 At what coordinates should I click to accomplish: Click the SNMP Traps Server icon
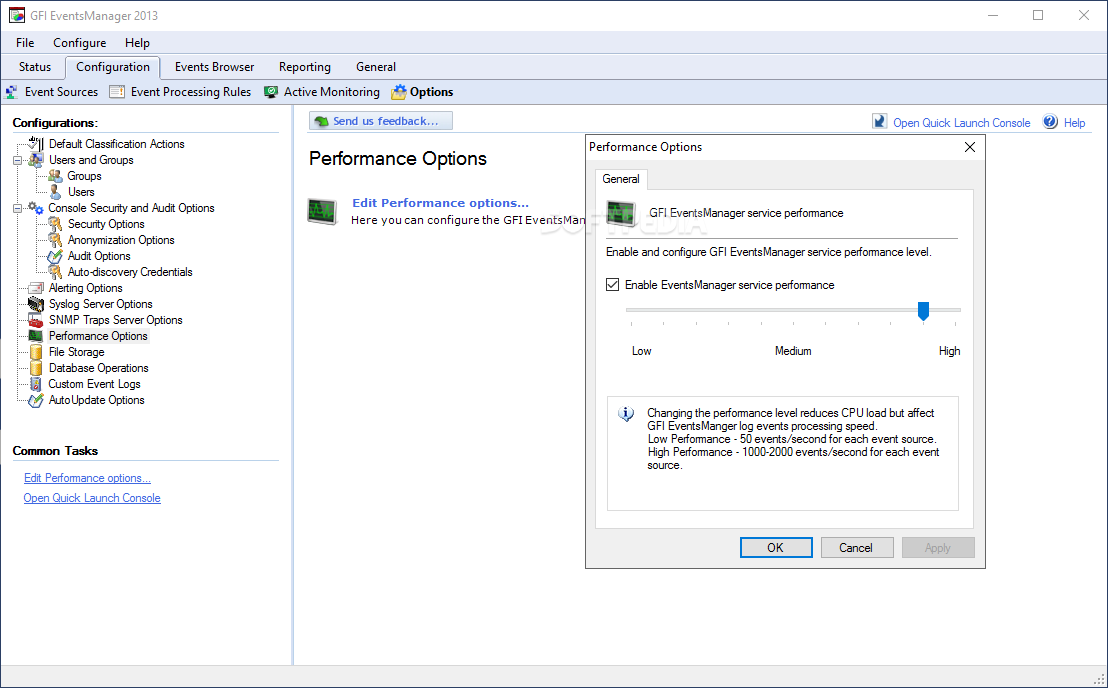[x=35, y=320]
